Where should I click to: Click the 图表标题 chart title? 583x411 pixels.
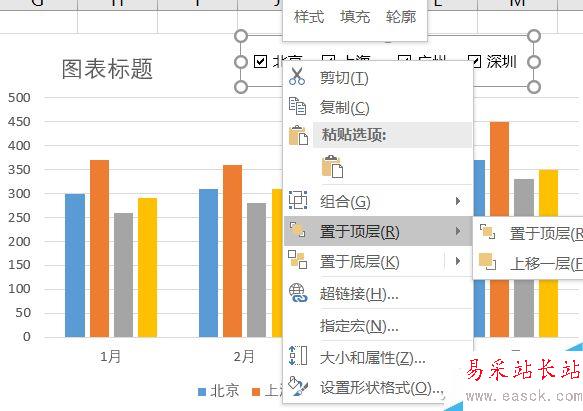107,69
